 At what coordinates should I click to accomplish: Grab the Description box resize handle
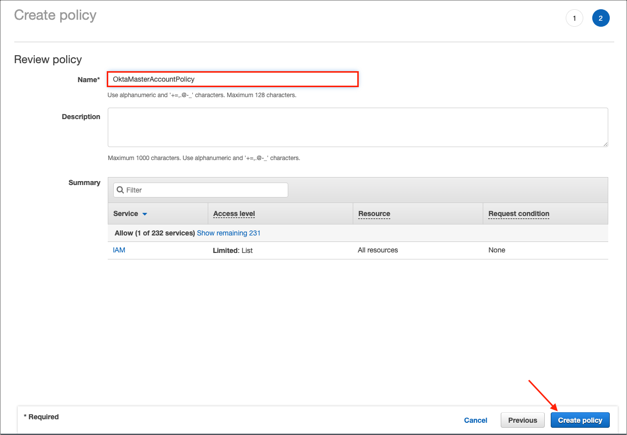(604, 143)
